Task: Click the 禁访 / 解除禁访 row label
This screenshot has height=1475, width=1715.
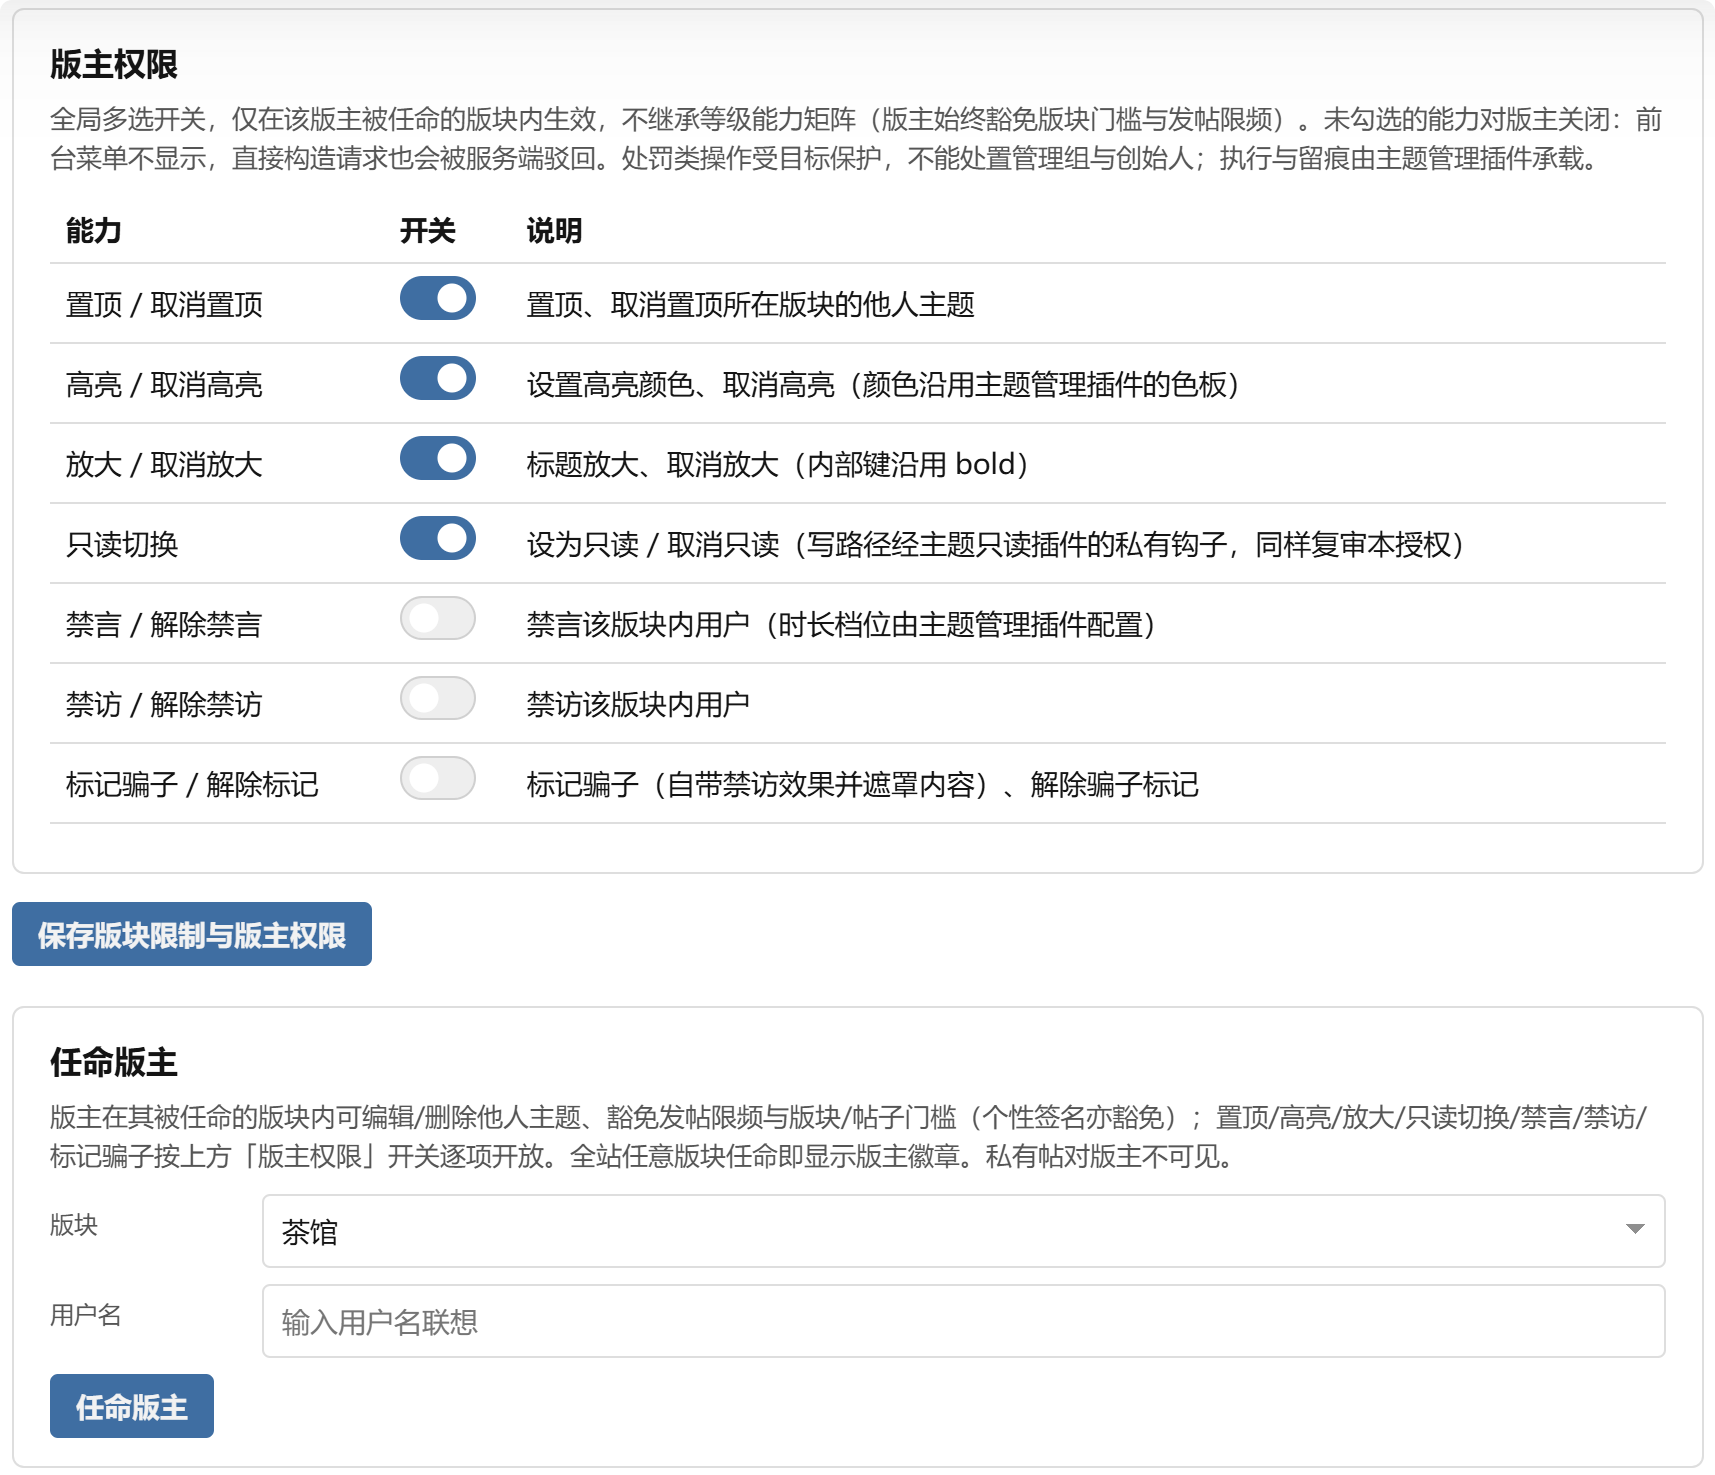Action: (164, 704)
